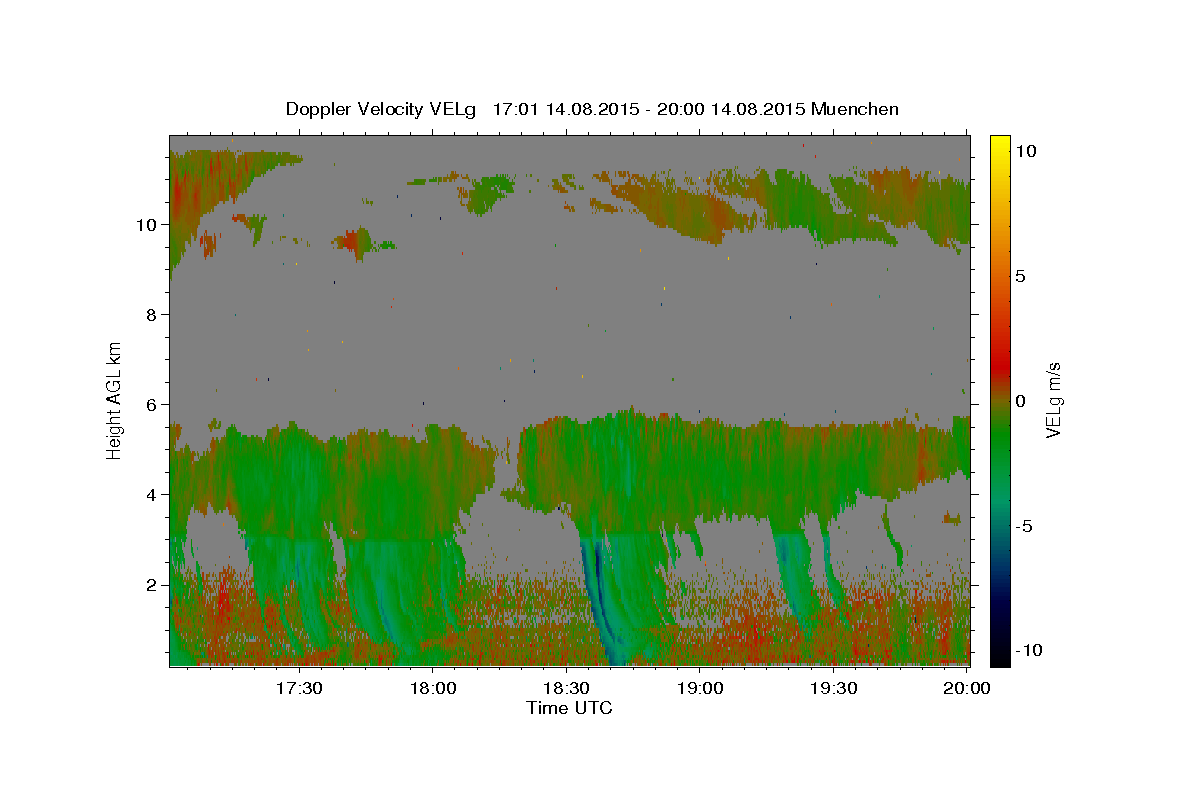Click the colorbar value -5 label
Viewport: 1200px width, 800px height.
[1024, 526]
